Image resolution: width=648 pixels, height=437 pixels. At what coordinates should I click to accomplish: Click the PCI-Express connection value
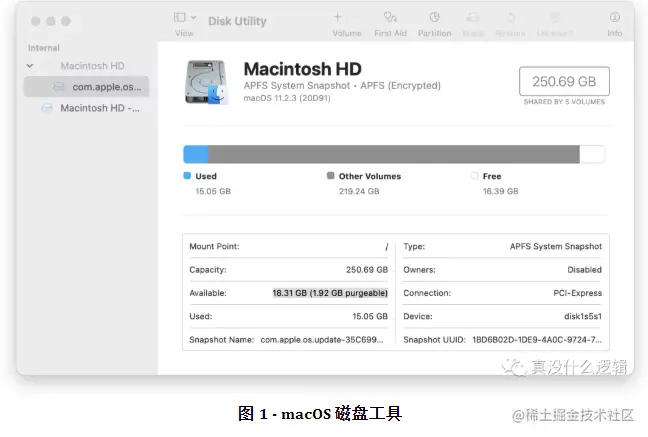577,293
